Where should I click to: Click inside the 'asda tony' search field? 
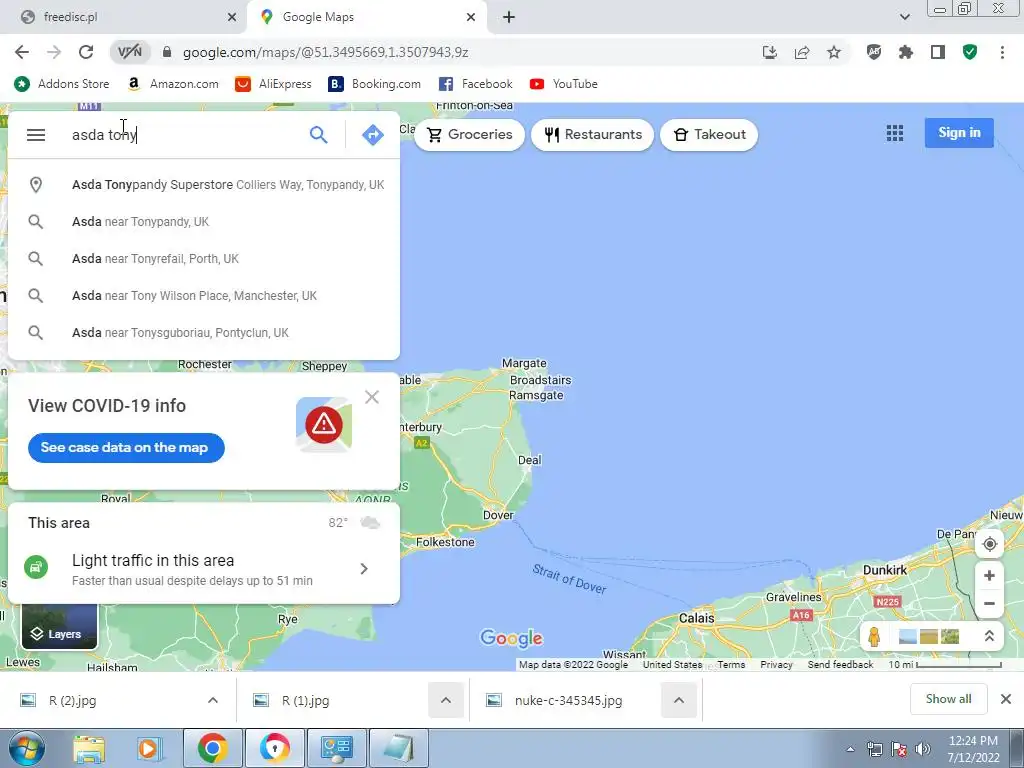pyautogui.click(x=183, y=135)
